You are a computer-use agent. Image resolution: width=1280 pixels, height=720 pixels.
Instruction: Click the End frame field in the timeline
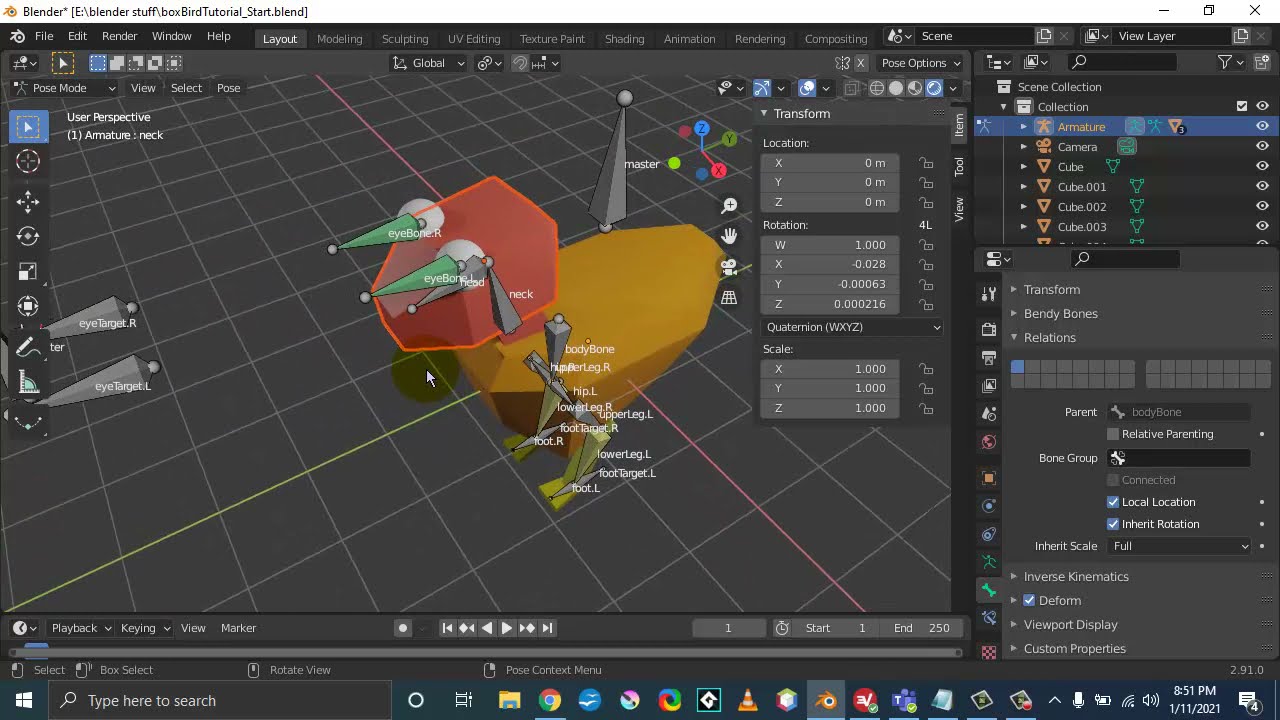(x=922, y=628)
